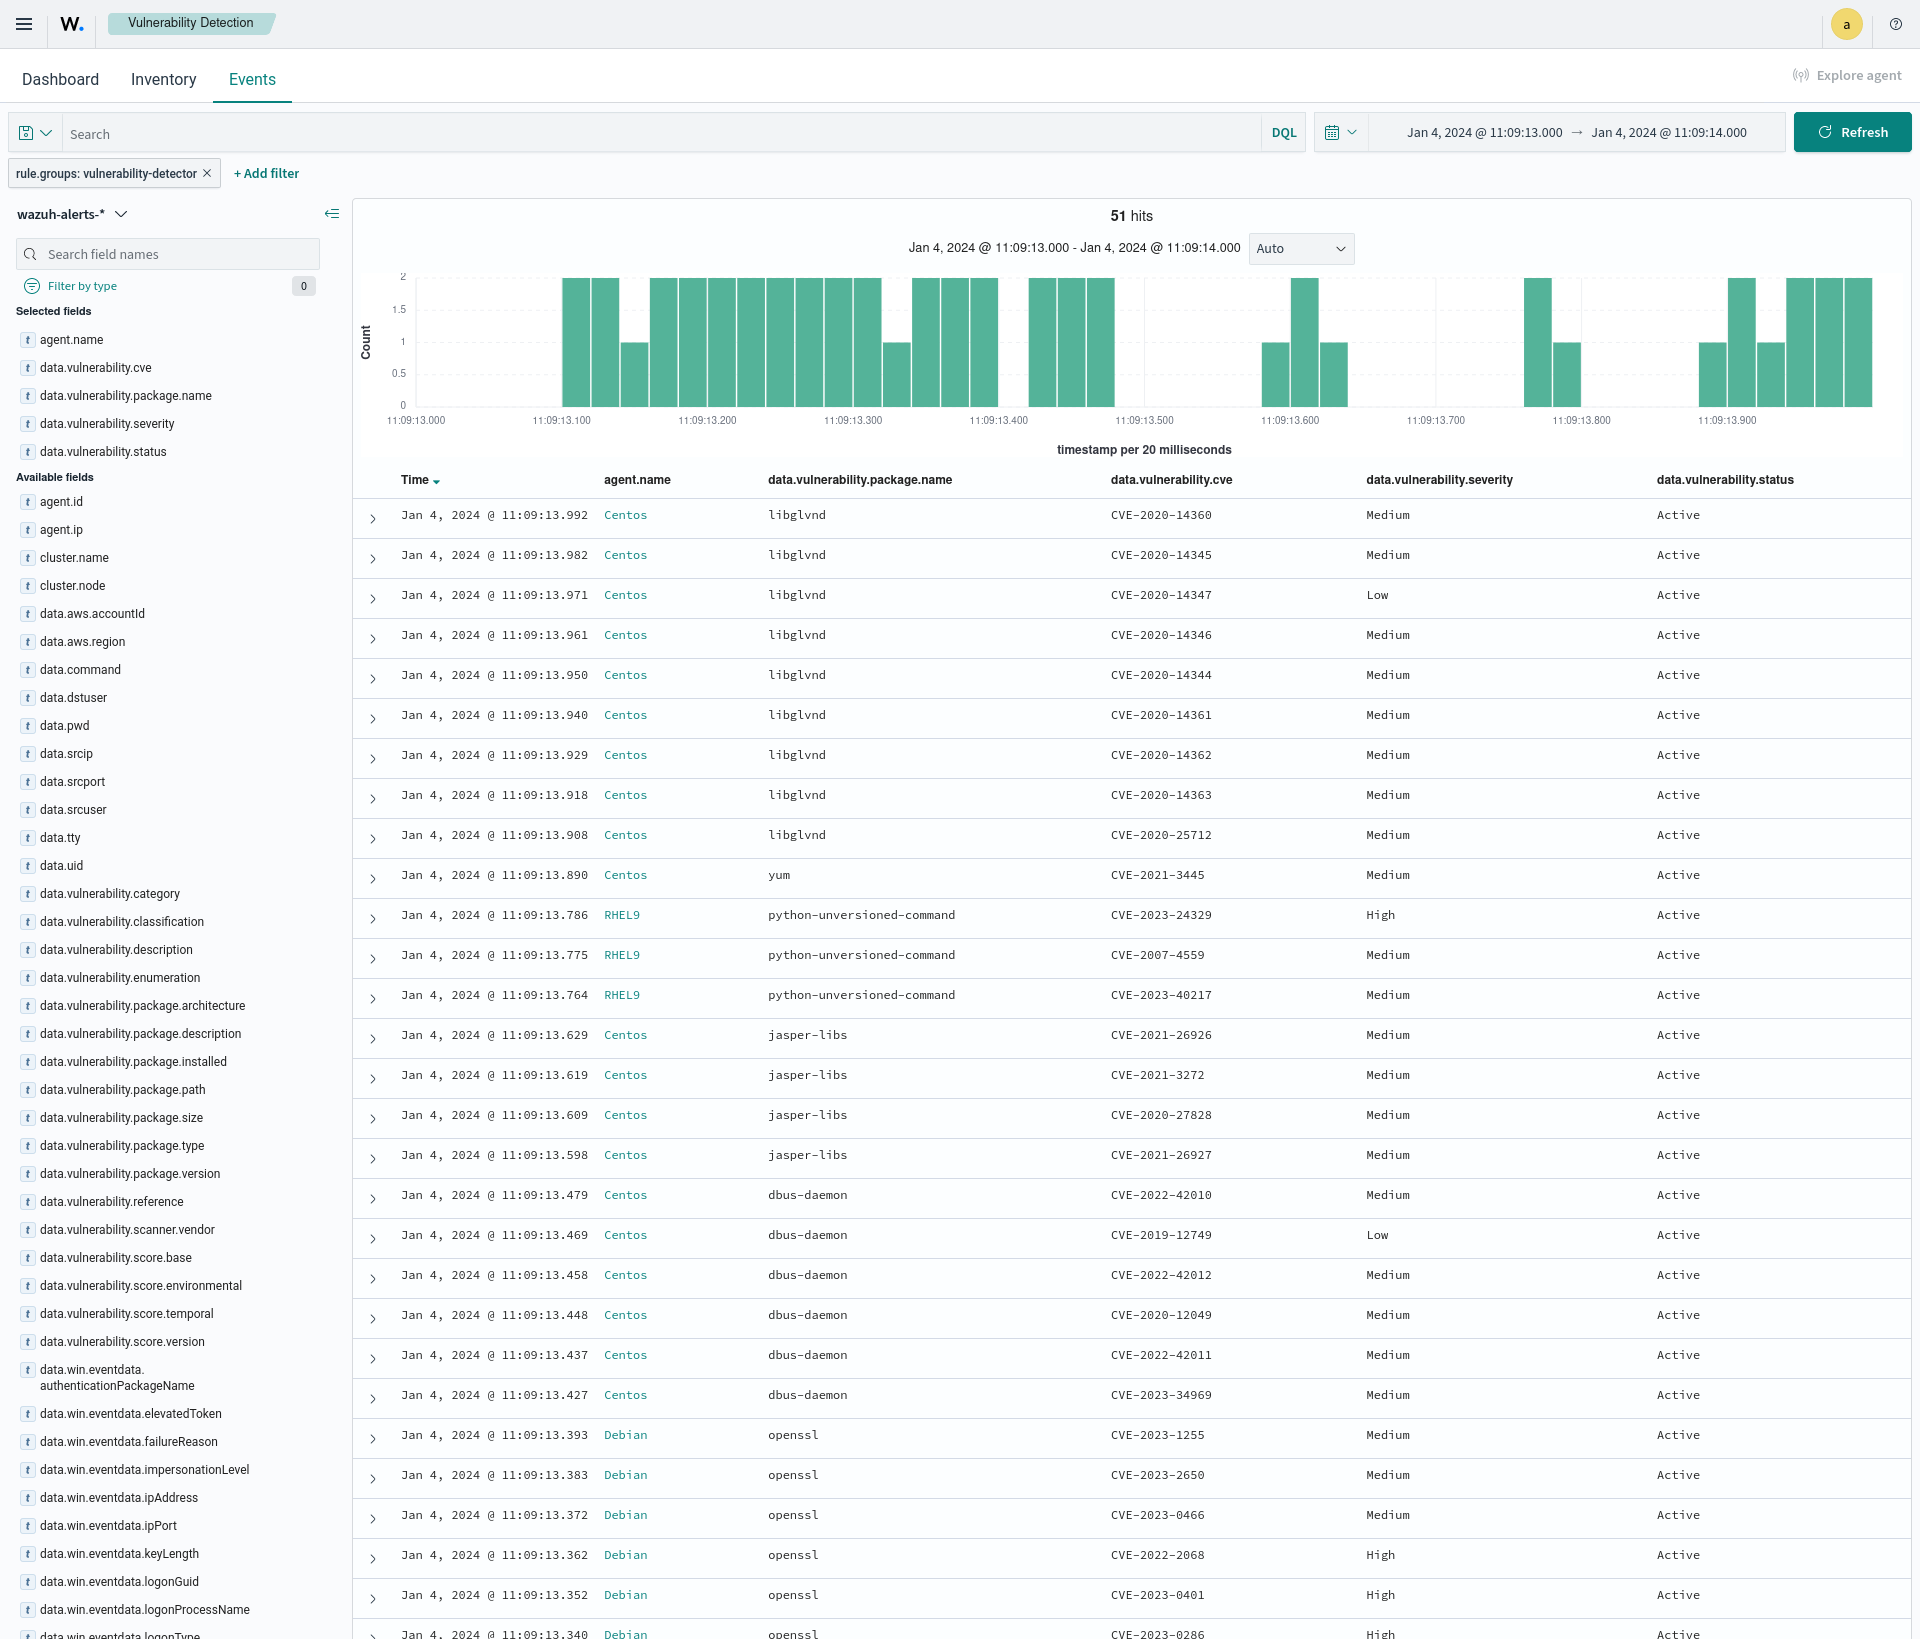Open the Auto interval dropdown
The width and height of the screenshot is (1920, 1639).
(x=1301, y=249)
